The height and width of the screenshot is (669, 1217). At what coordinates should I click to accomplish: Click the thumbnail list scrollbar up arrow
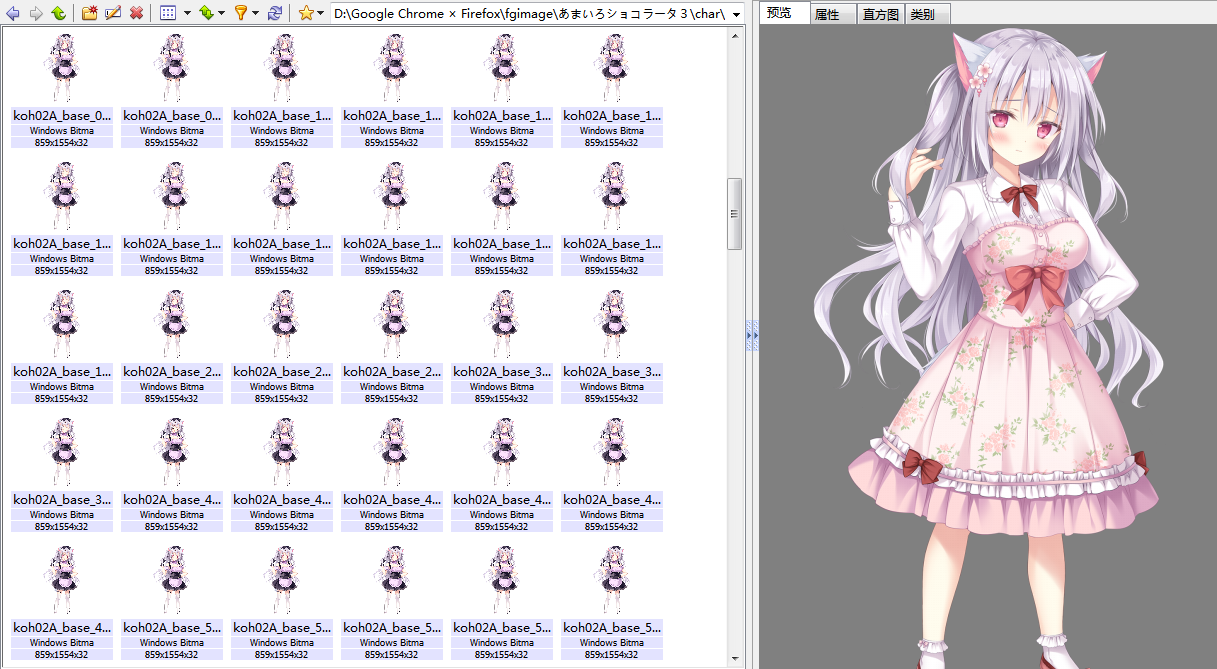click(735, 36)
